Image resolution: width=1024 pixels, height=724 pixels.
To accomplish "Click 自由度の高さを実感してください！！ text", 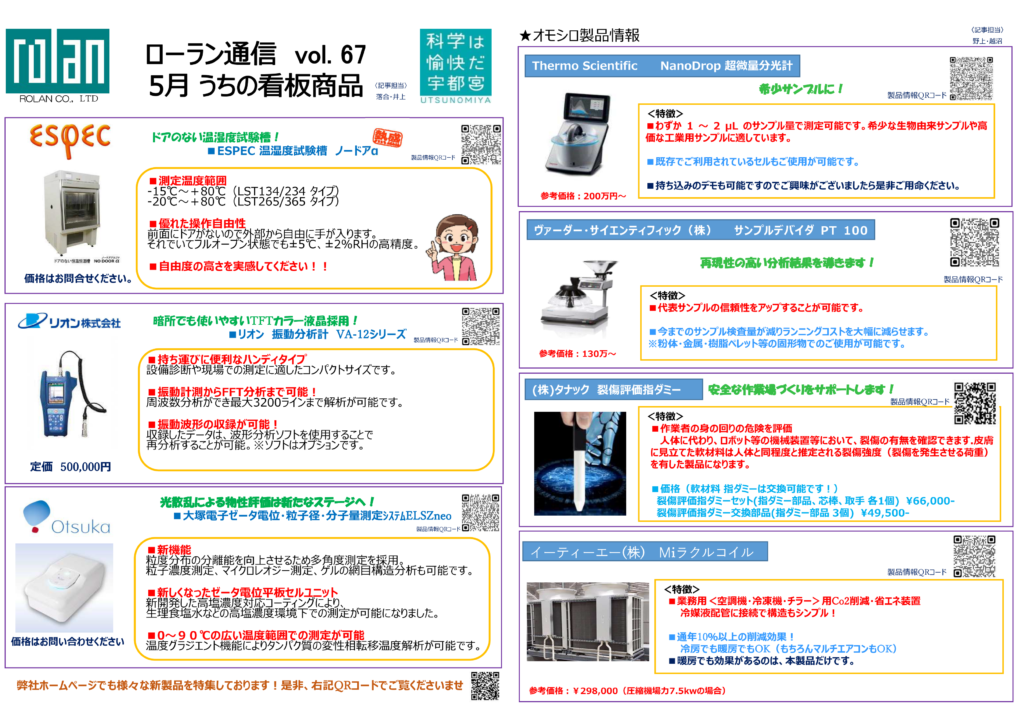I will [238, 266].
